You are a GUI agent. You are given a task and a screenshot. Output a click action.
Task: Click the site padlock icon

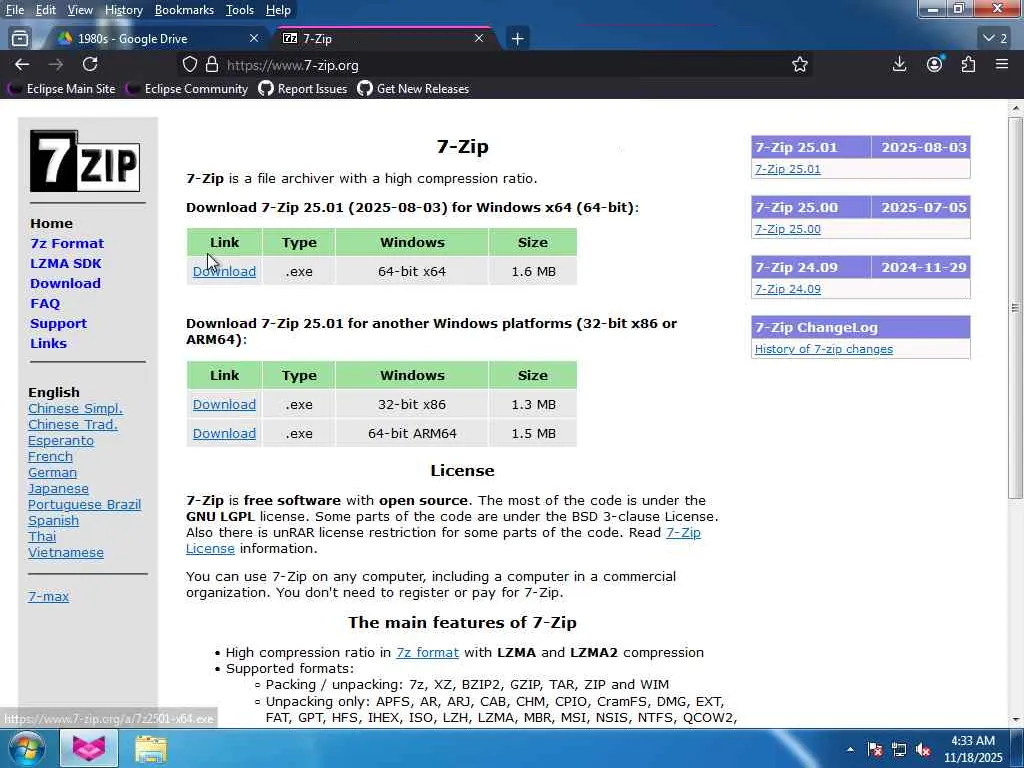212,65
